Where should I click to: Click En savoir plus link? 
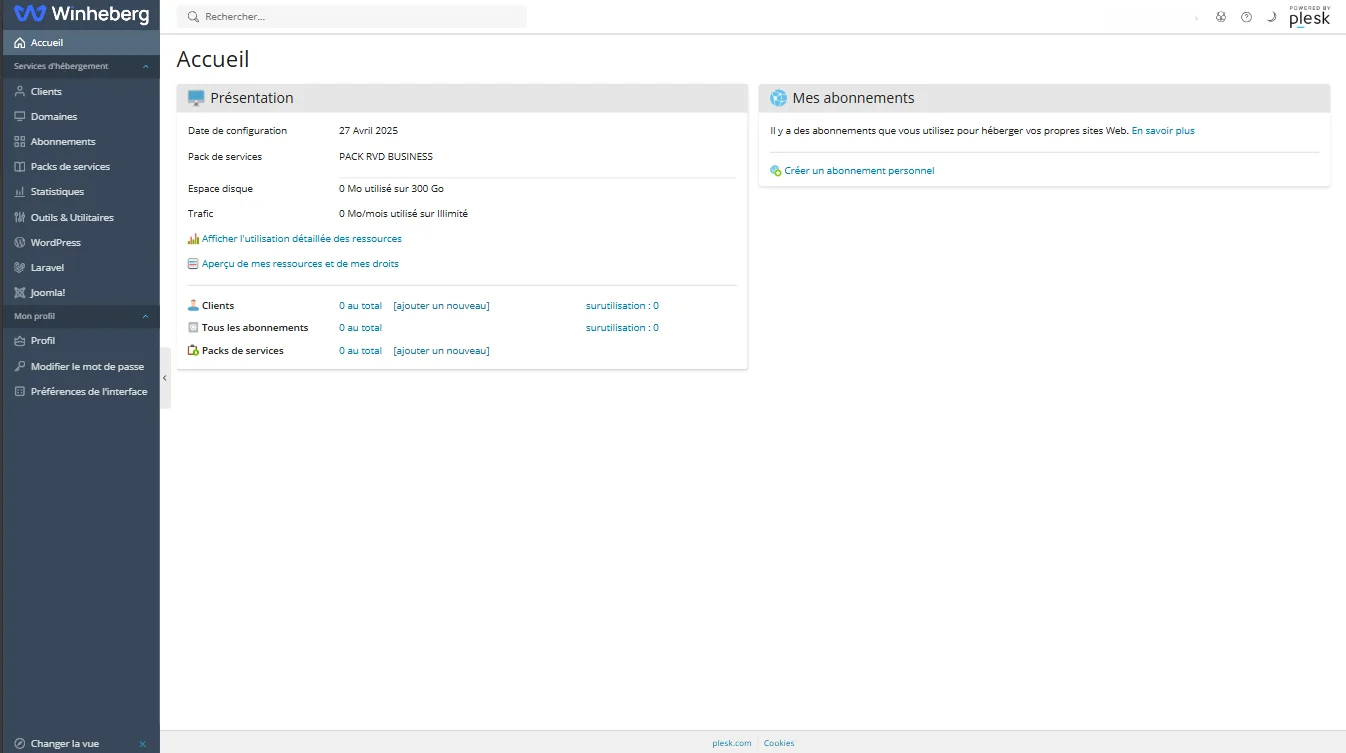coord(1163,131)
